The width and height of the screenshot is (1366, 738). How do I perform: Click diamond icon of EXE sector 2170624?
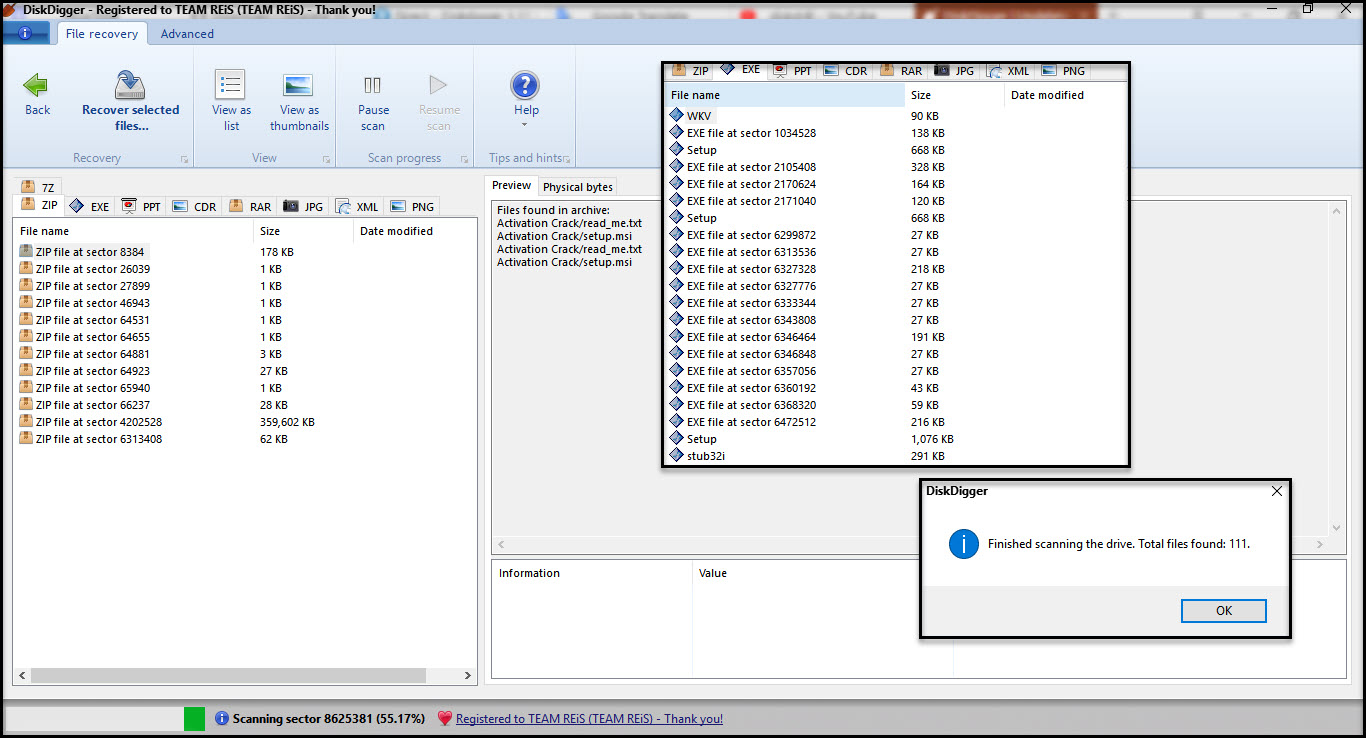(x=677, y=184)
